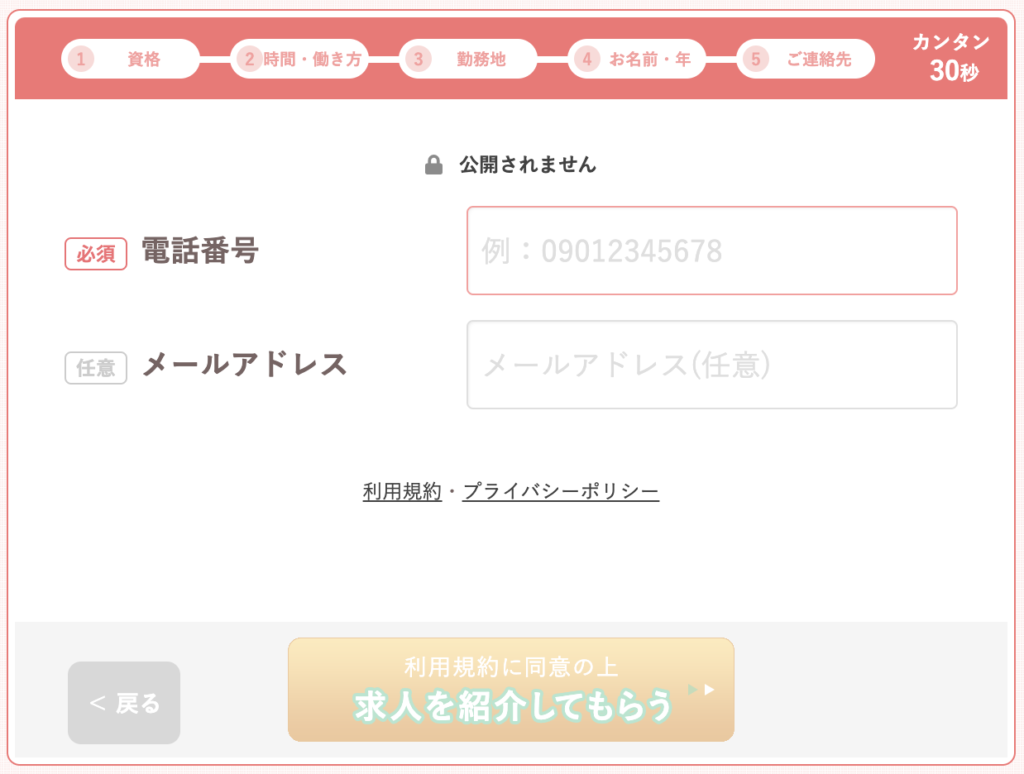The height and width of the screenshot is (774, 1024).
Task: Click the カンタン30秒 badge in the header
Action: [951, 57]
